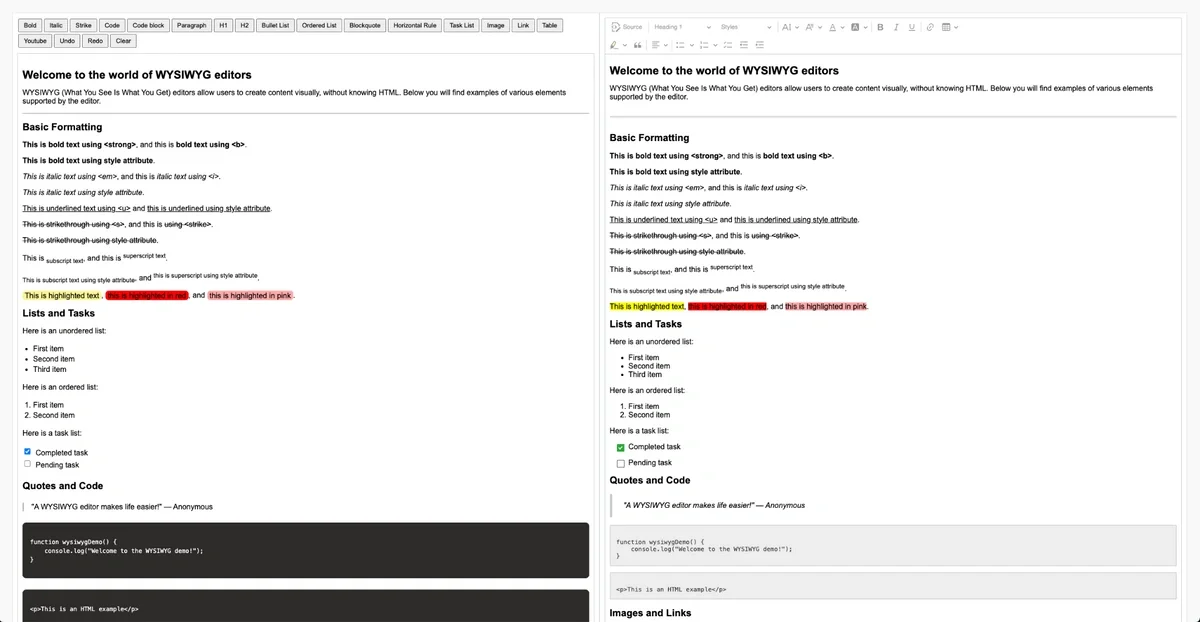
Task: Click the Horizontal Rule button
Action: point(414,25)
